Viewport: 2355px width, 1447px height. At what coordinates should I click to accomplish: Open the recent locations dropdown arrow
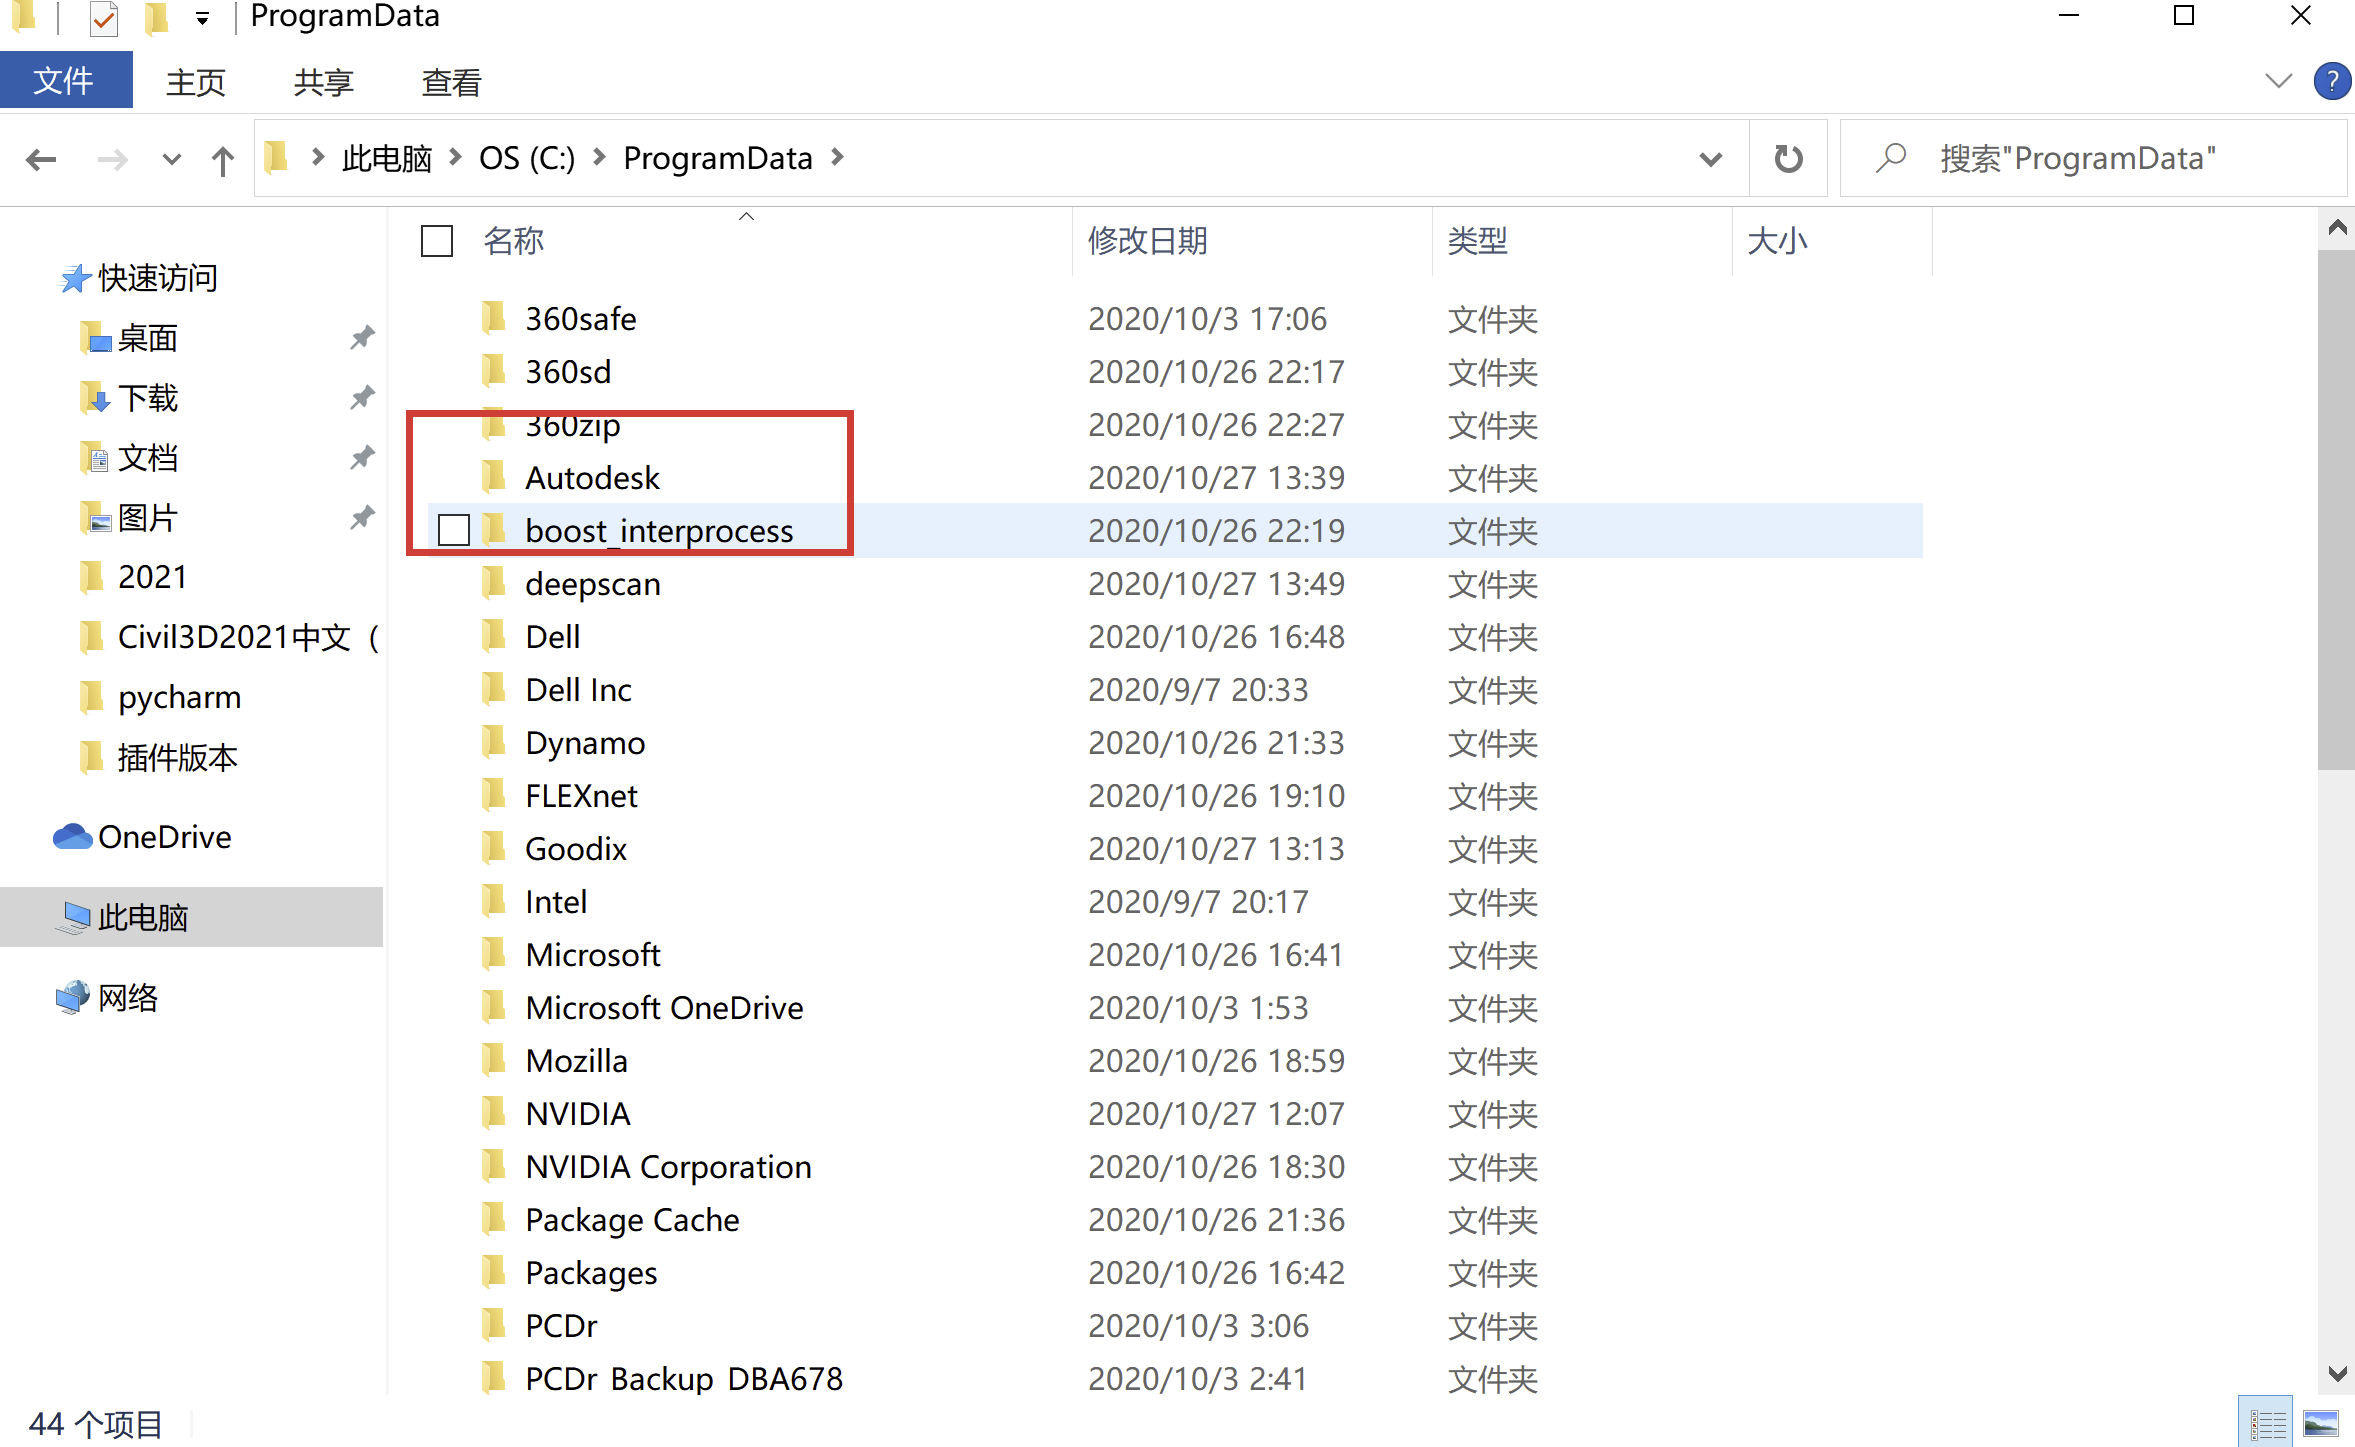click(171, 159)
